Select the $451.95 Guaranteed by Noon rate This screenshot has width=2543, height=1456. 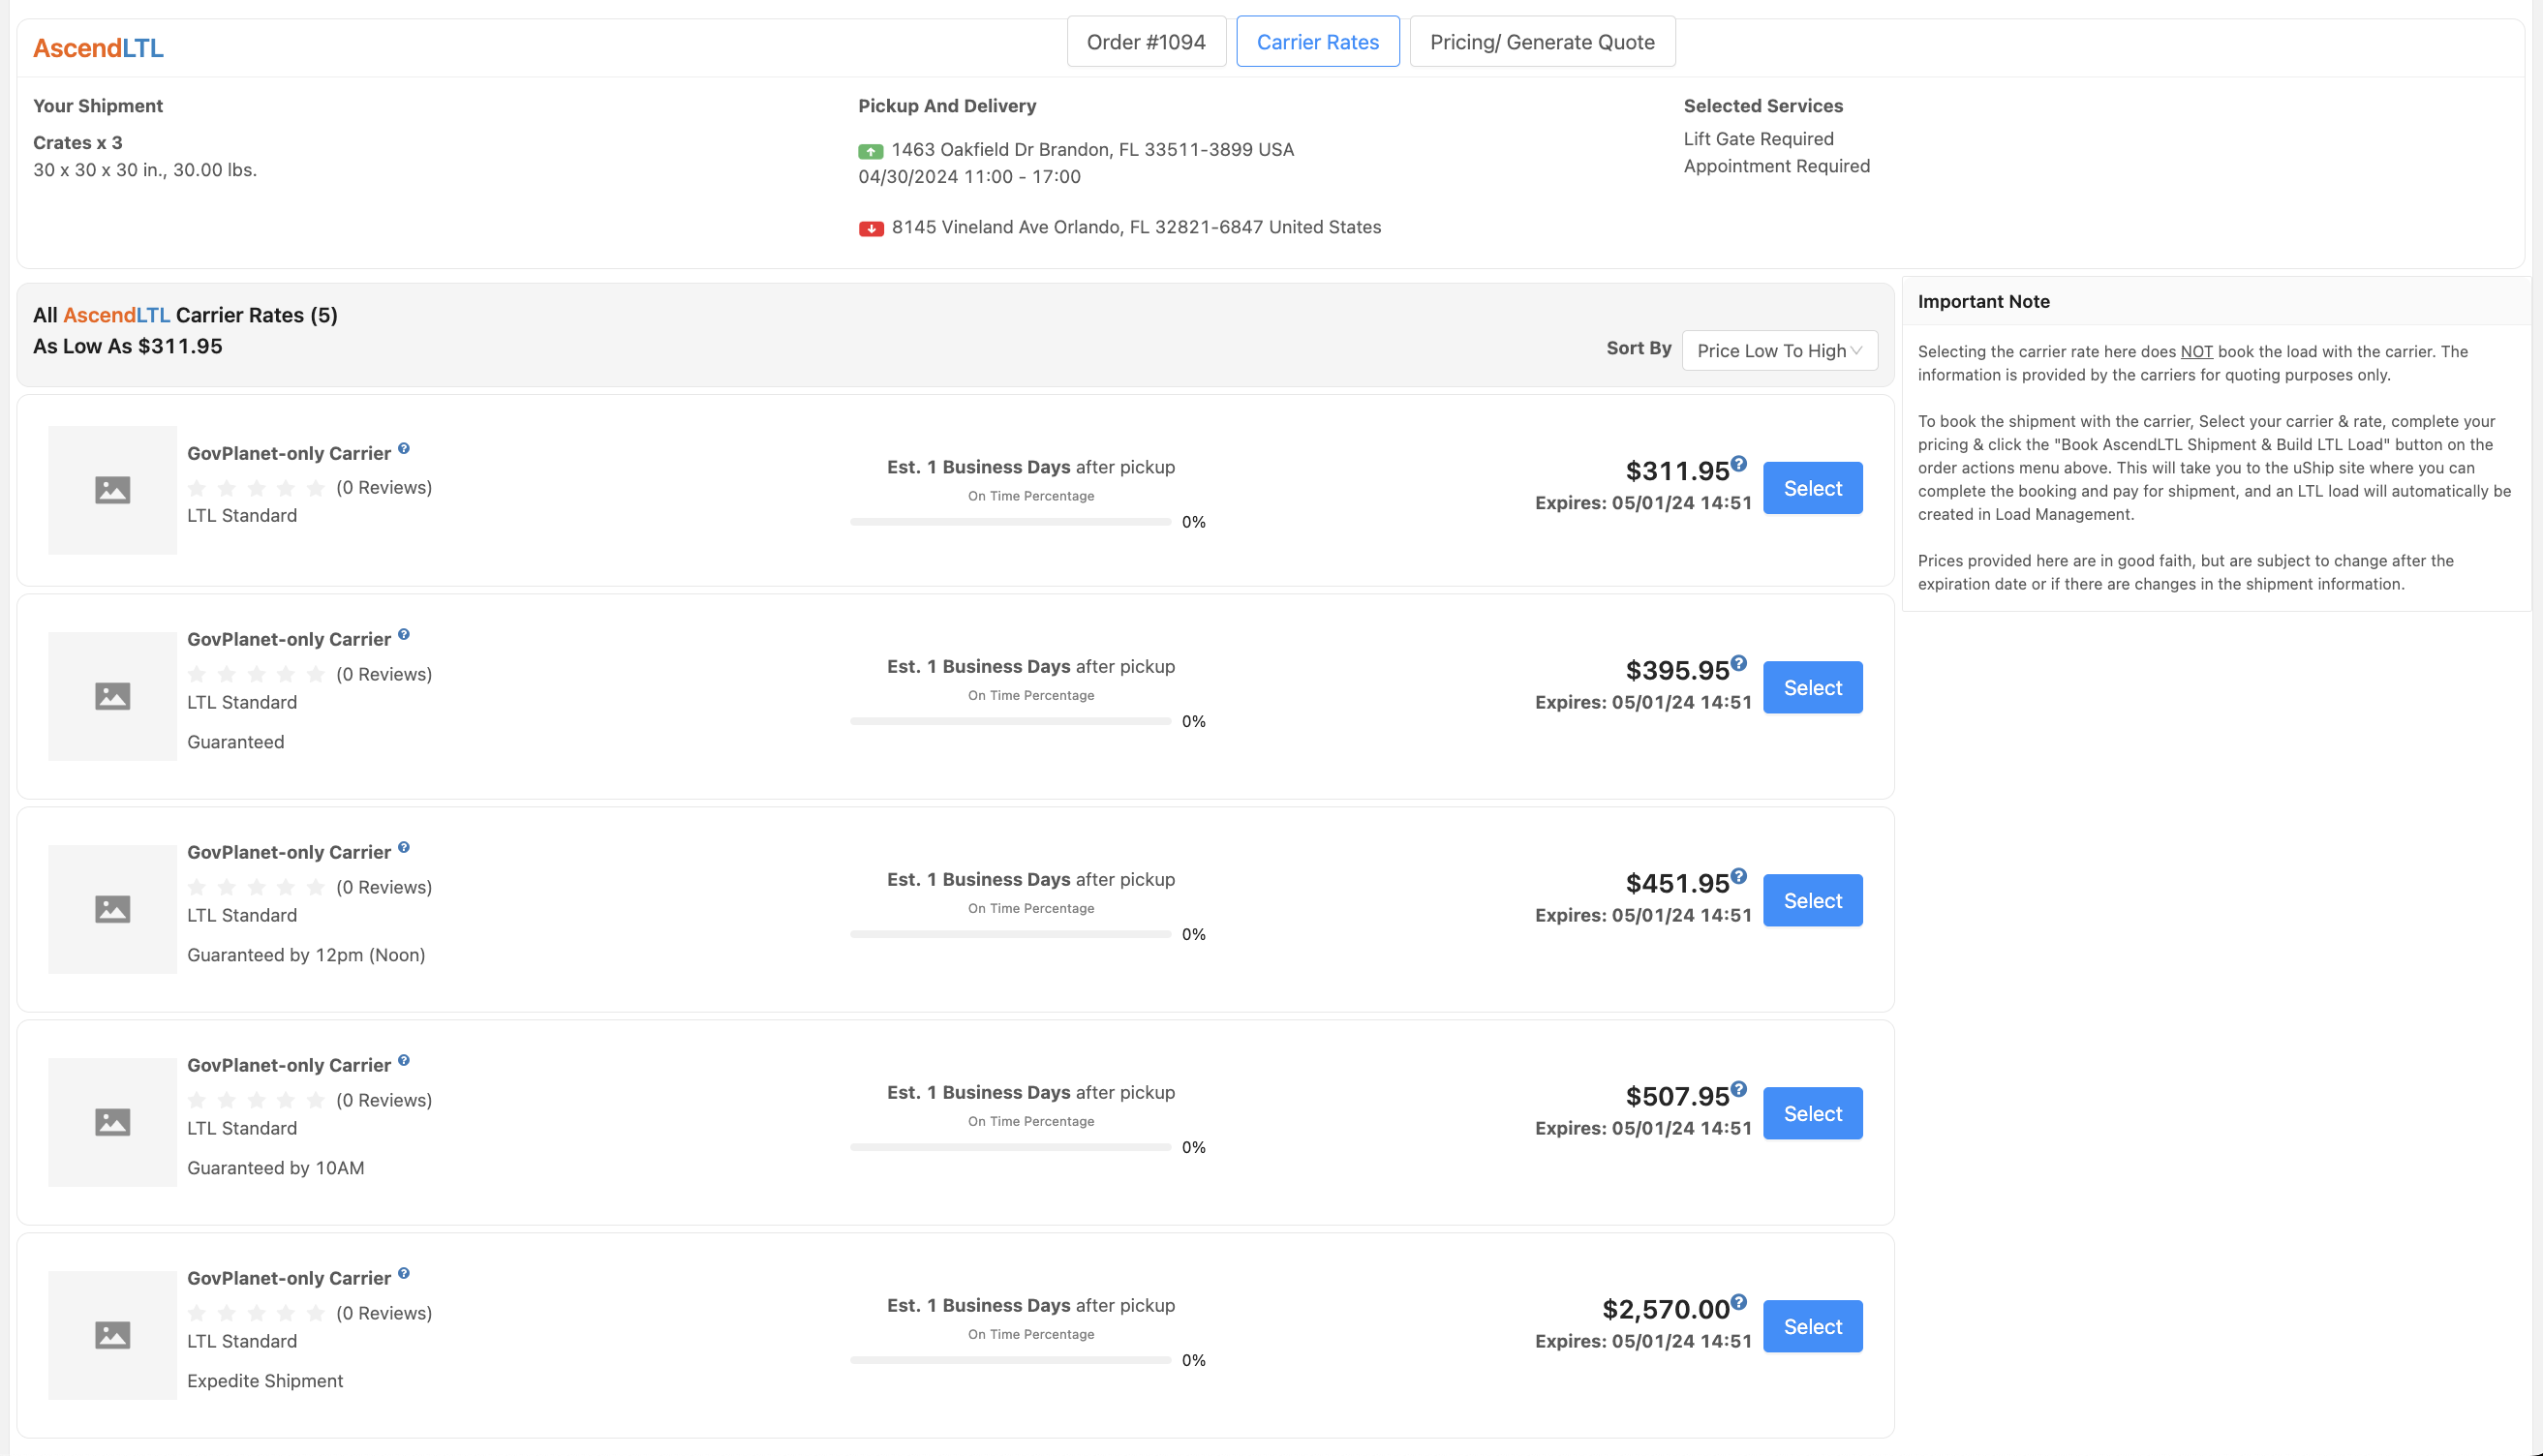(x=1811, y=900)
